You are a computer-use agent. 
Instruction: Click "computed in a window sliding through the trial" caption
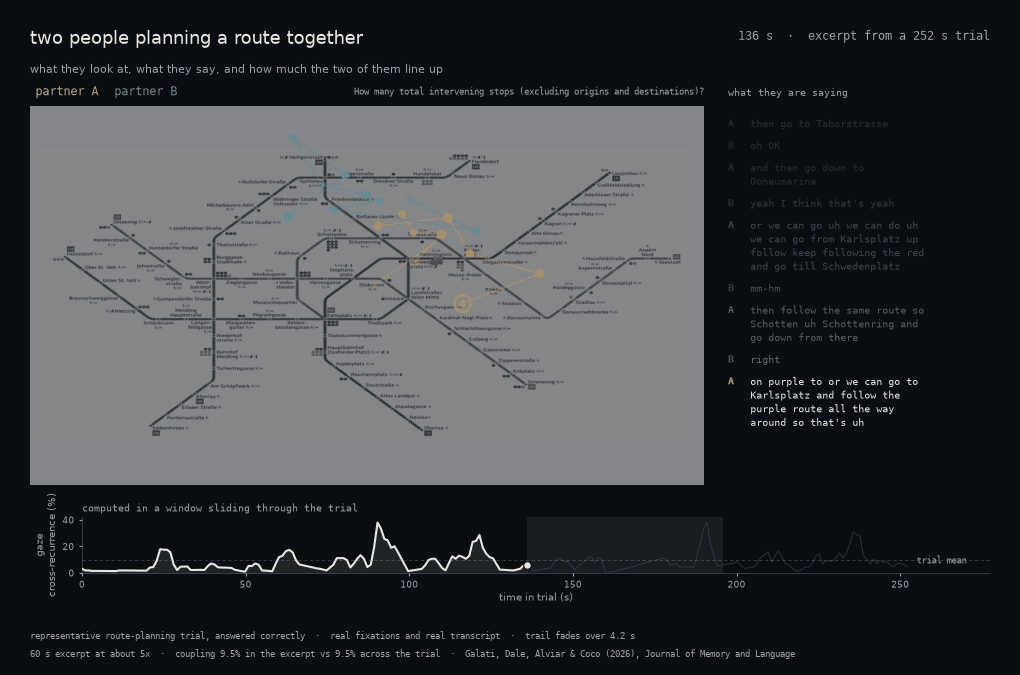coord(220,508)
